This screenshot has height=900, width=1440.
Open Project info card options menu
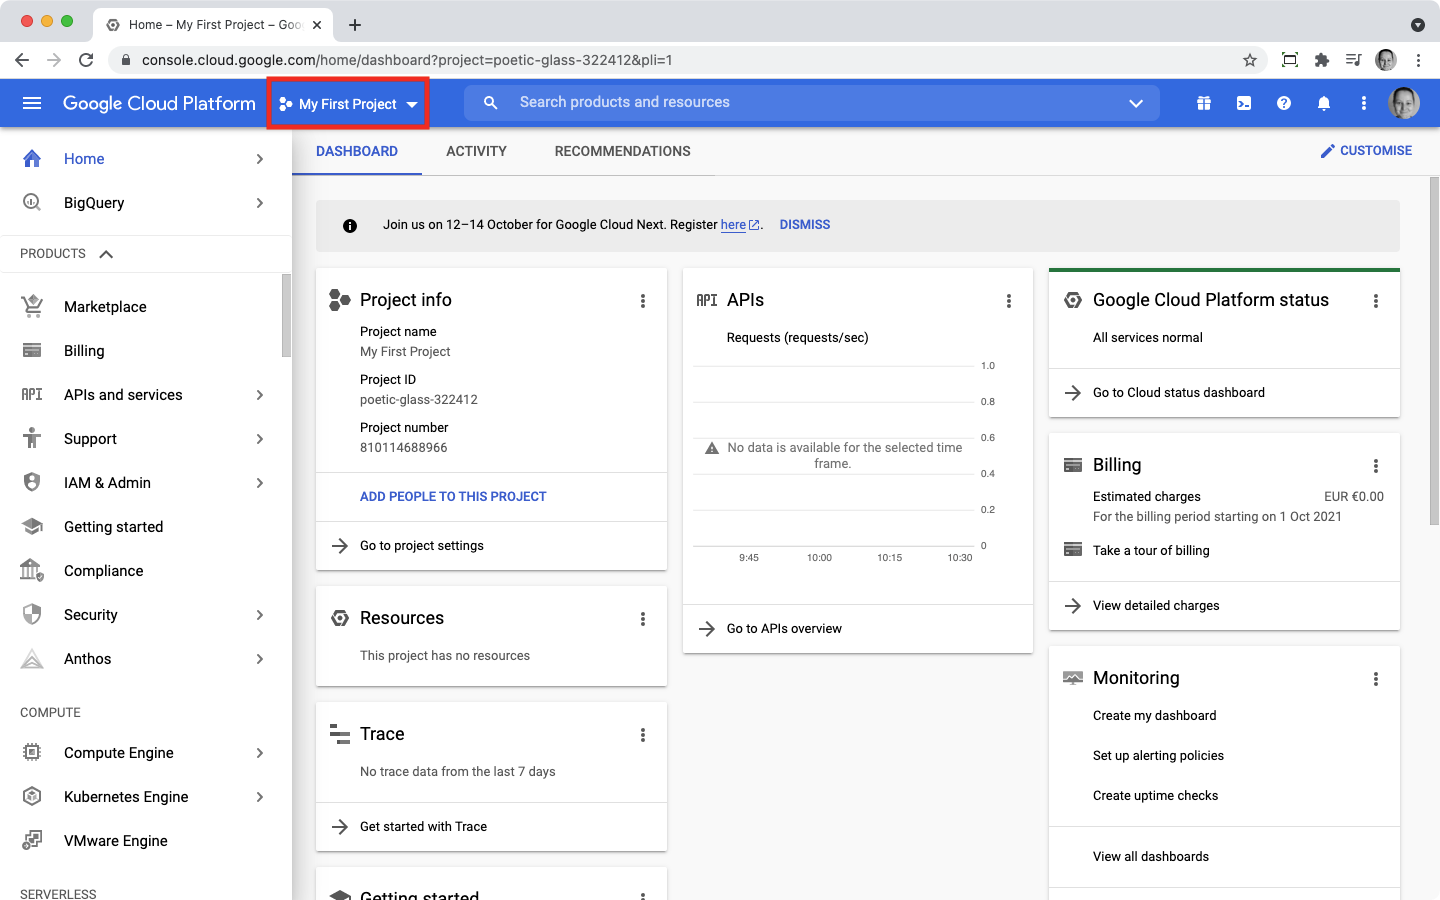(x=643, y=301)
